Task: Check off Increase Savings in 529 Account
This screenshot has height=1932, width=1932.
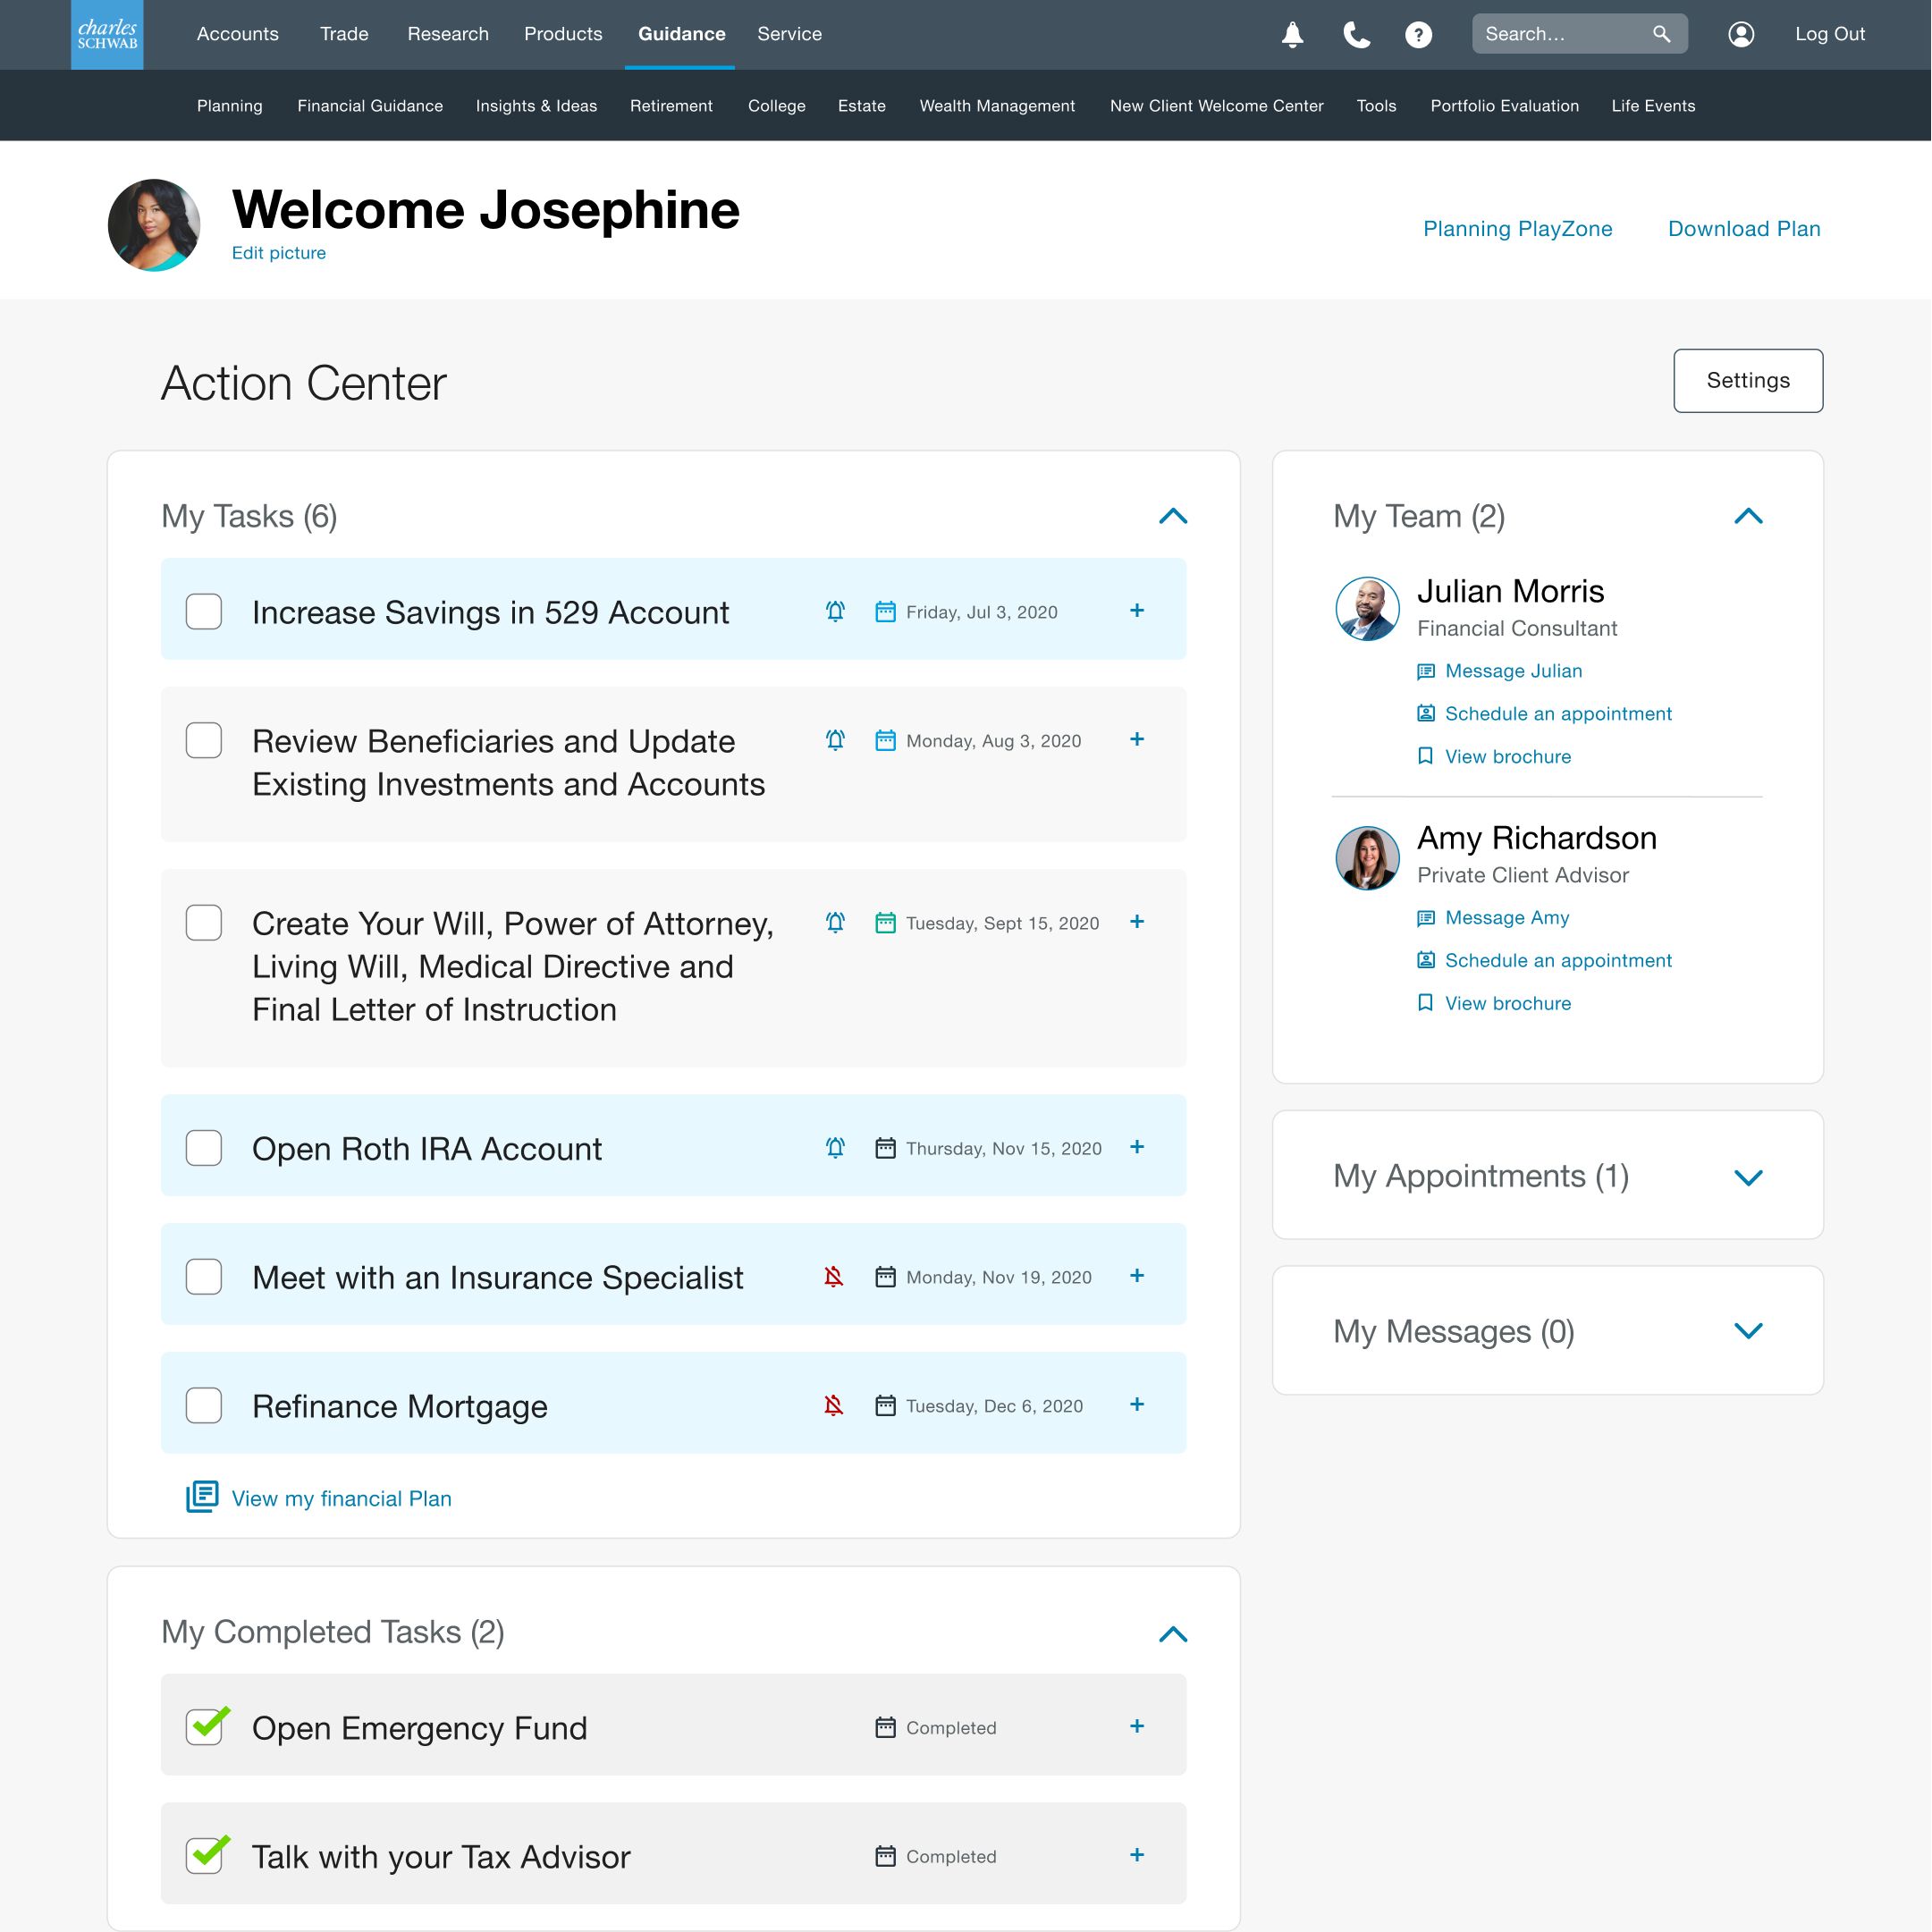Action: [x=204, y=611]
